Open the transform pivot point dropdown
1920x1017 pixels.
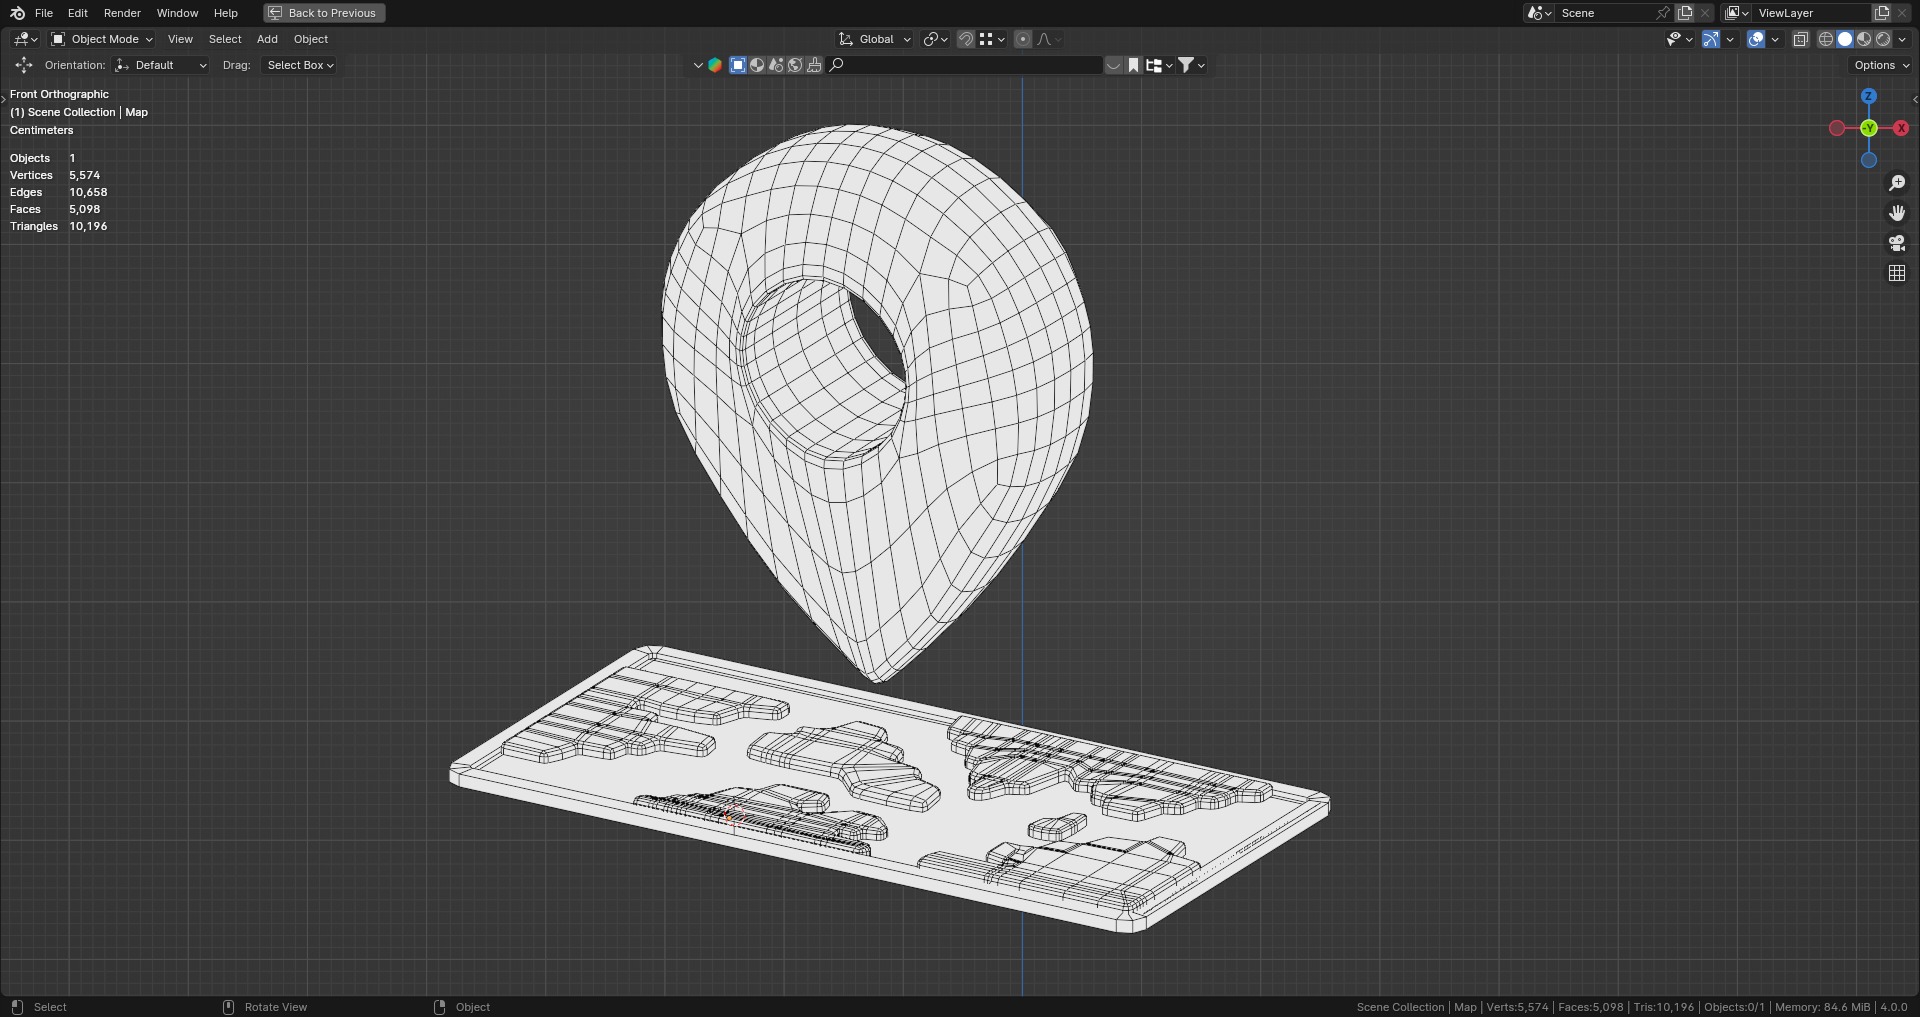[x=936, y=39]
